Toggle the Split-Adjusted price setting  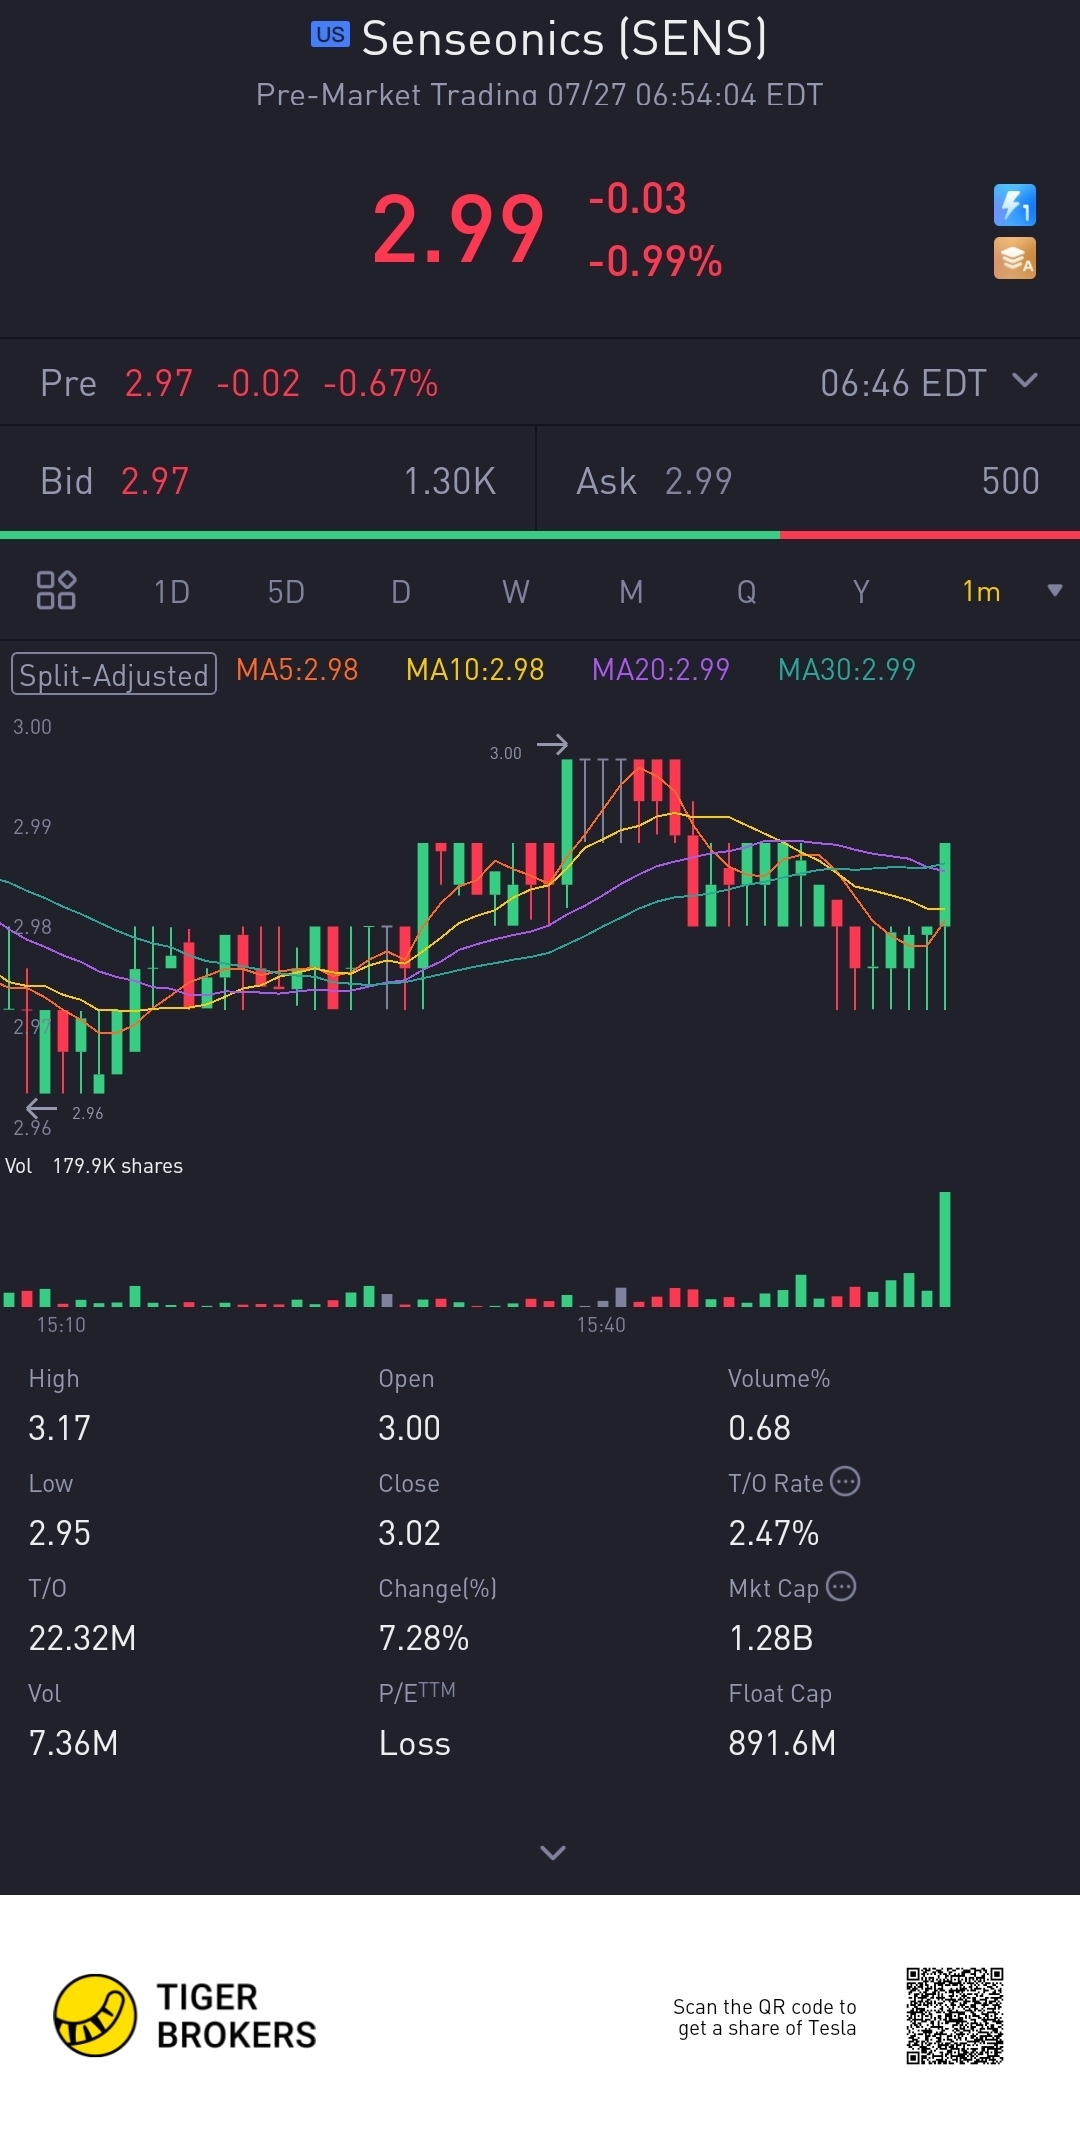[113, 674]
